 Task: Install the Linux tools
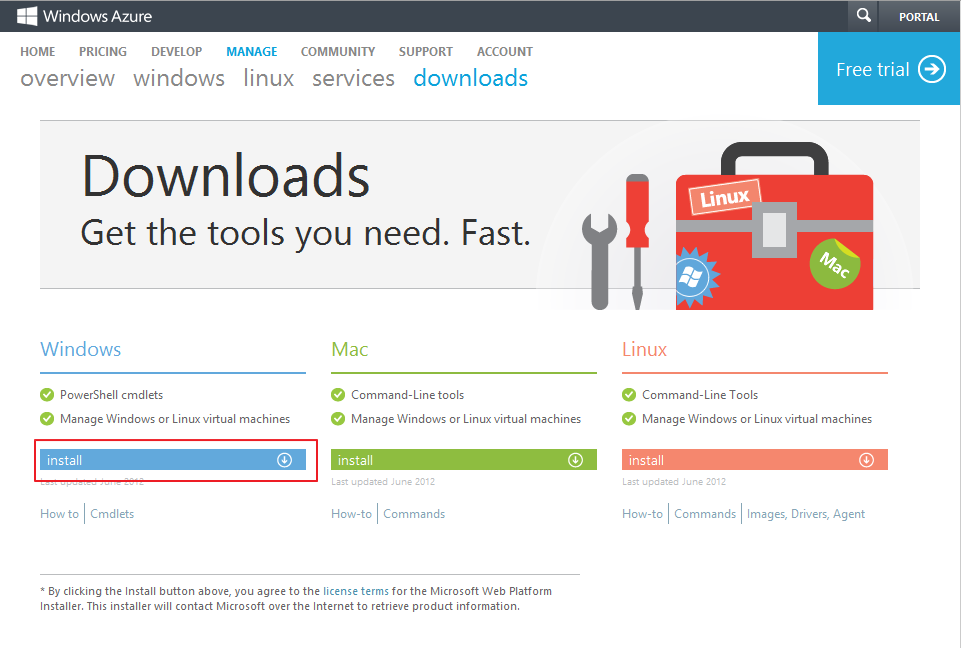754,460
